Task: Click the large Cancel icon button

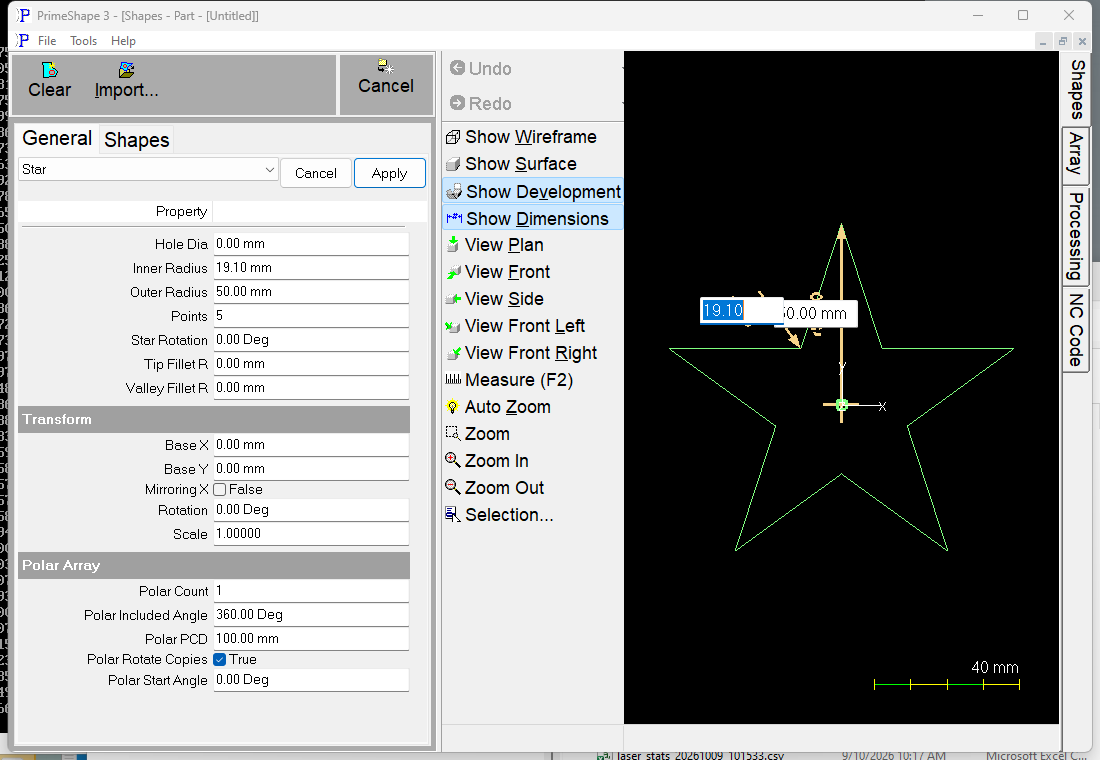Action: click(386, 84)
